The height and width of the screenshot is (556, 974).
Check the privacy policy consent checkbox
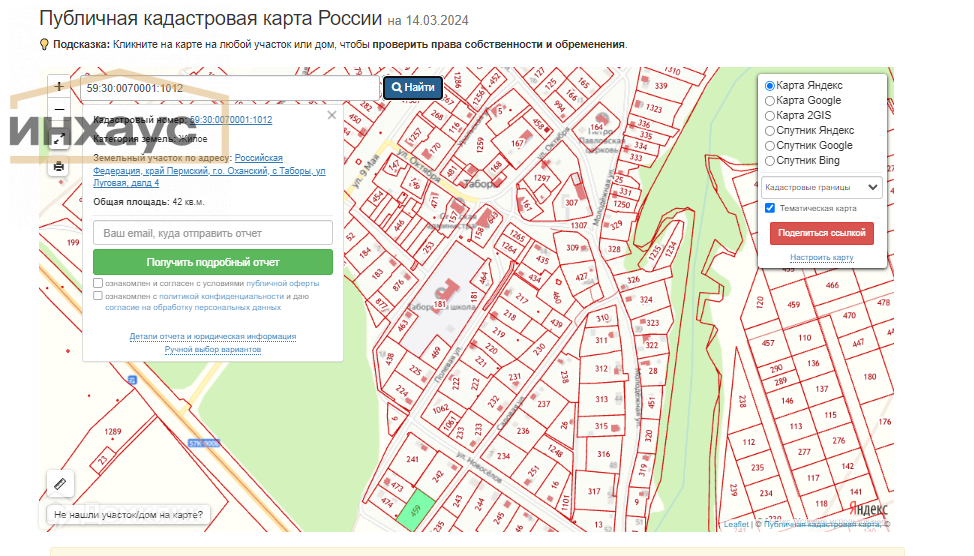[98, 296]
